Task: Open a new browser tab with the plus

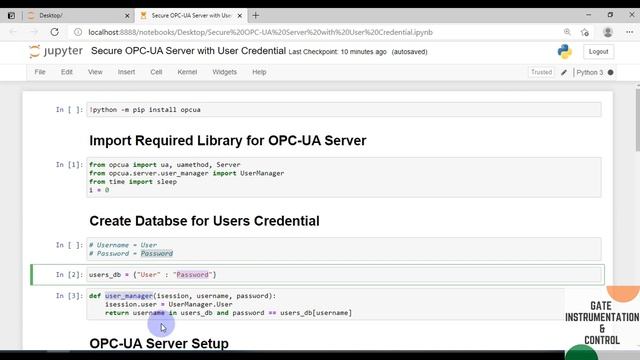Action: point(256,16)
